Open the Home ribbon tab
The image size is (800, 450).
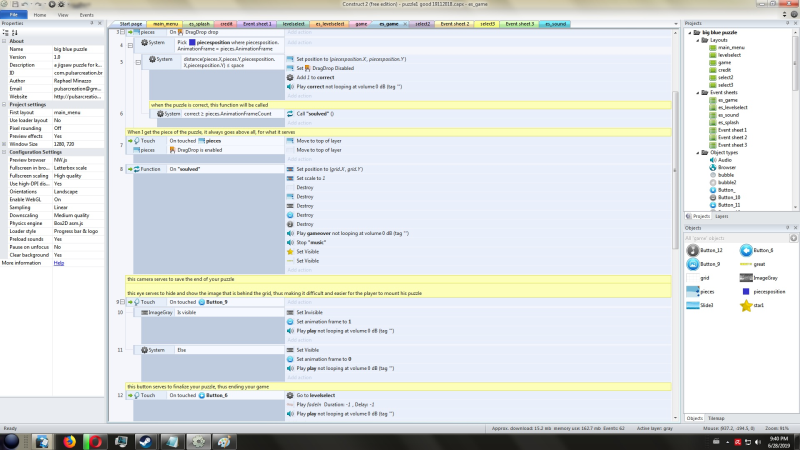[x=40, y=15]
